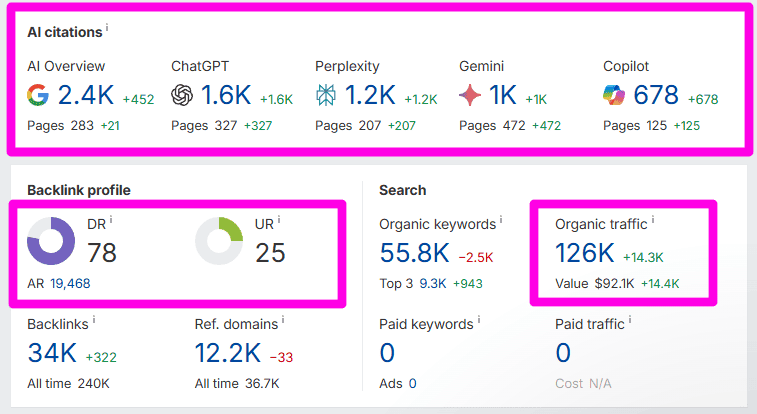Click the Gemini star icon

pyautogui.click(x=470, y=96)
